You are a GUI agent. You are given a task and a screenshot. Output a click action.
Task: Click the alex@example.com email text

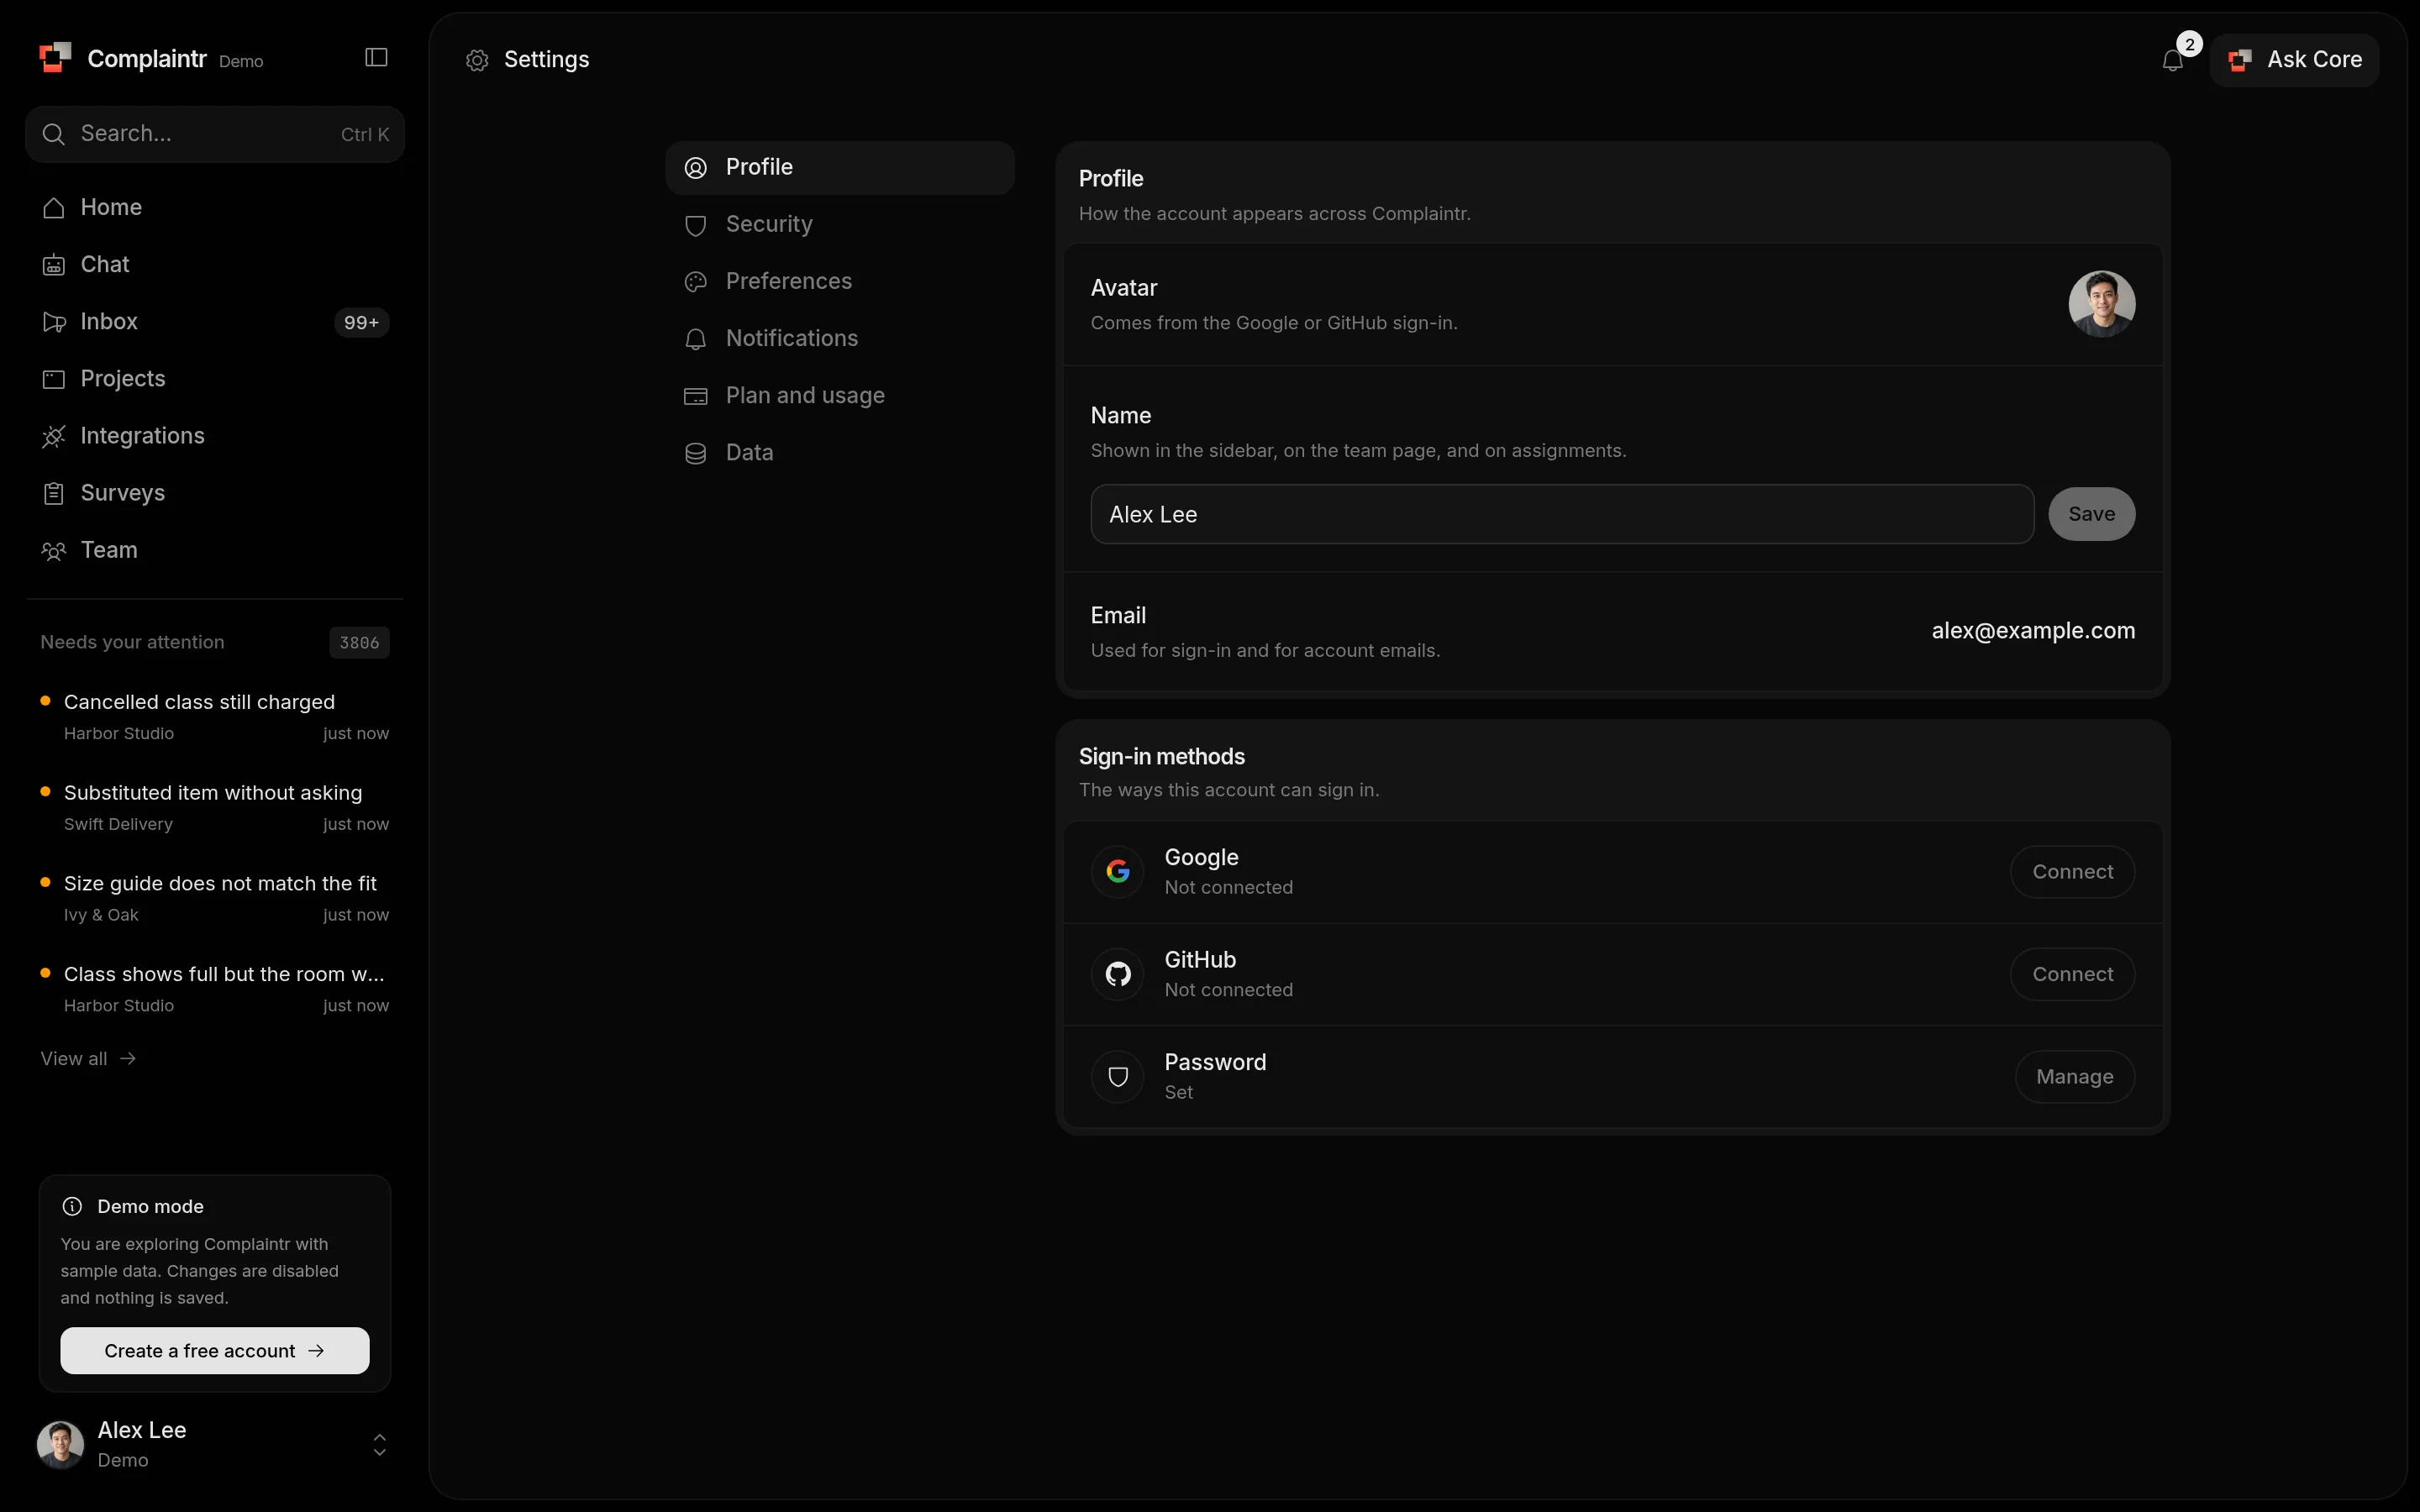[x=2033, y=631]
